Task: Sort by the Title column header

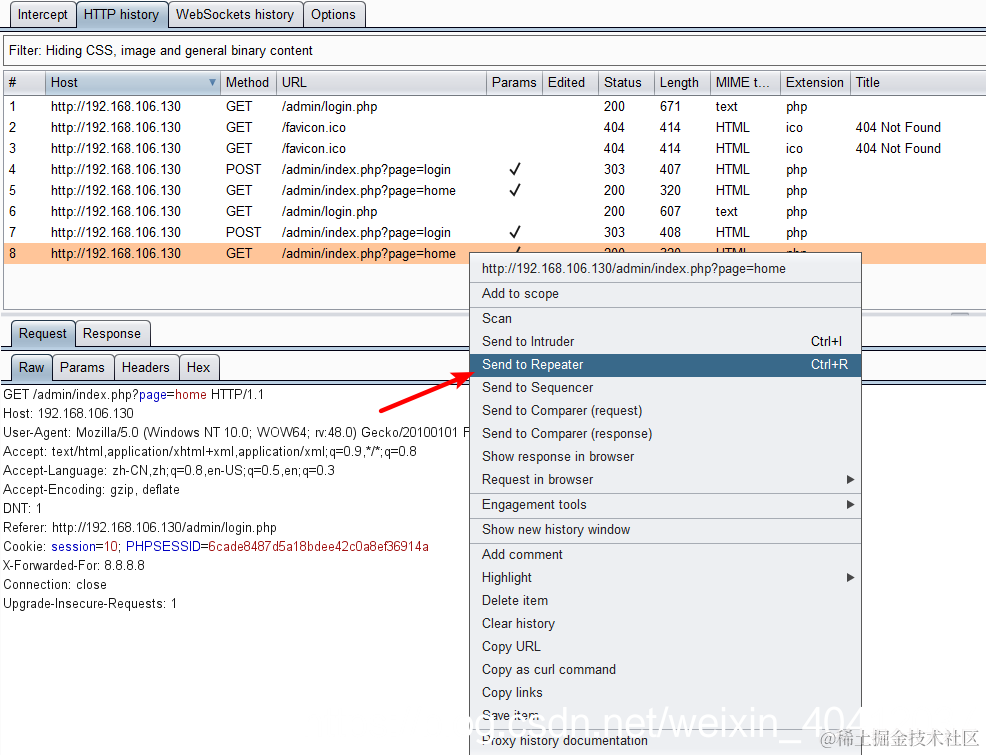Action: coord(918,82)
